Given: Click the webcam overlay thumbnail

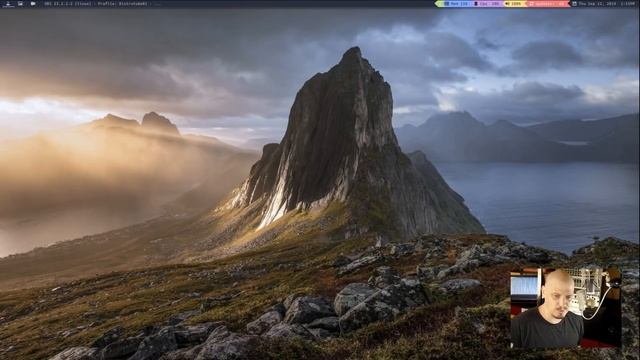Looking at the screenshot, I should point(566,308).
